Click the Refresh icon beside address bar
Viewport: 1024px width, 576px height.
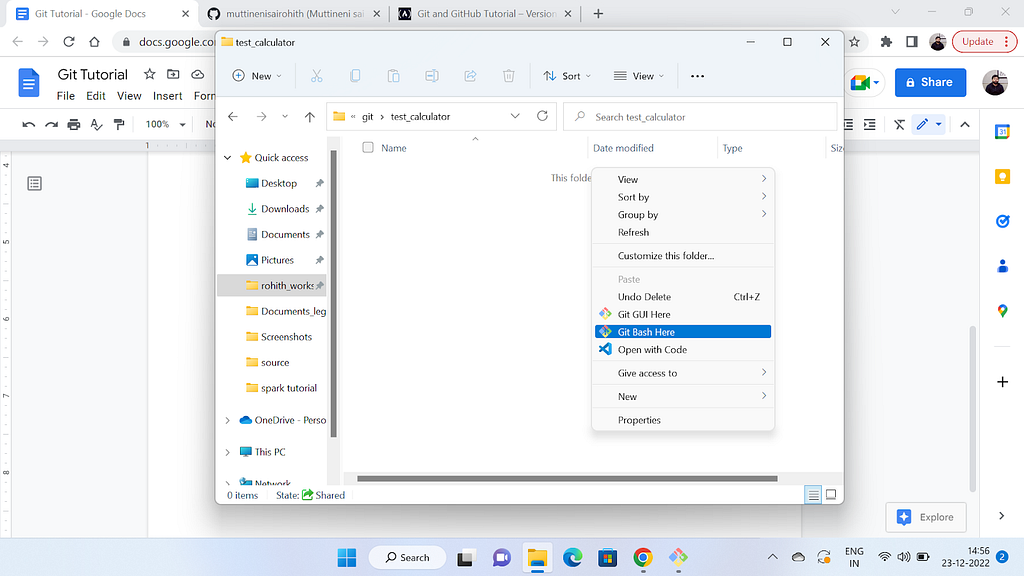pos(543,116)
